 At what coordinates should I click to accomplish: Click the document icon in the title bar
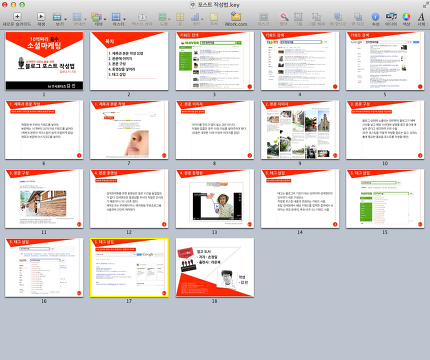click(192, 5)
